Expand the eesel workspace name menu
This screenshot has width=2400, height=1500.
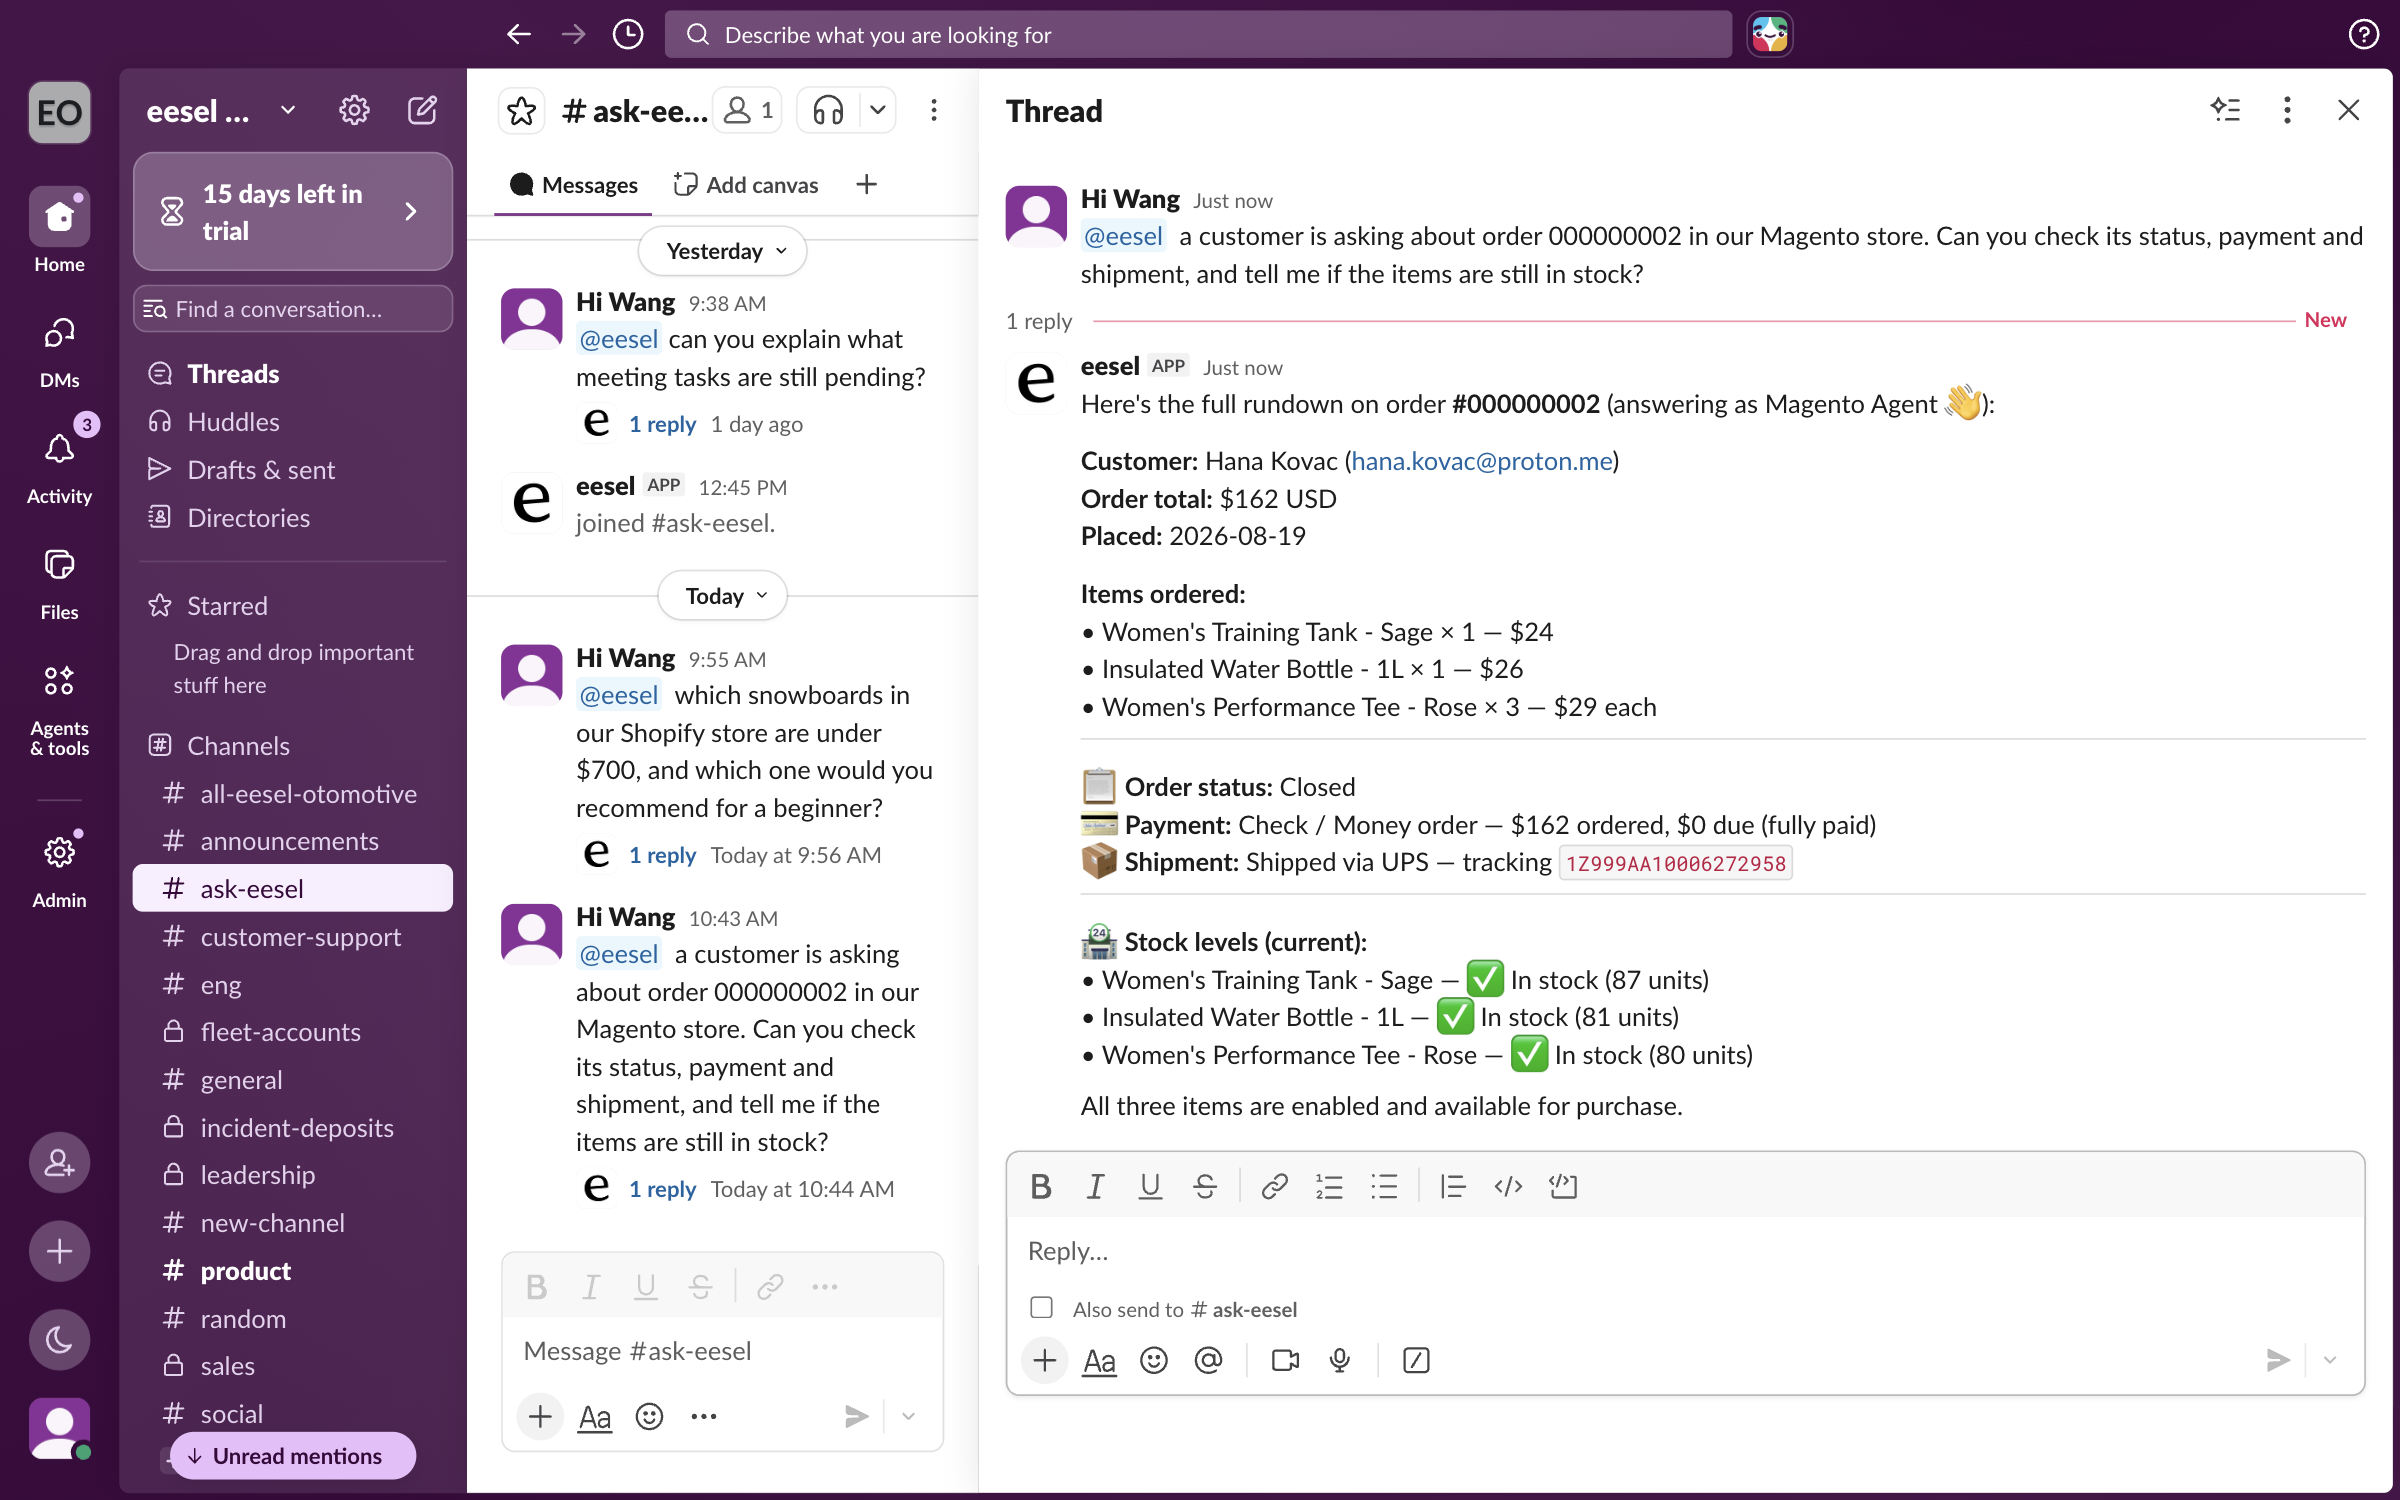[221, 110]
